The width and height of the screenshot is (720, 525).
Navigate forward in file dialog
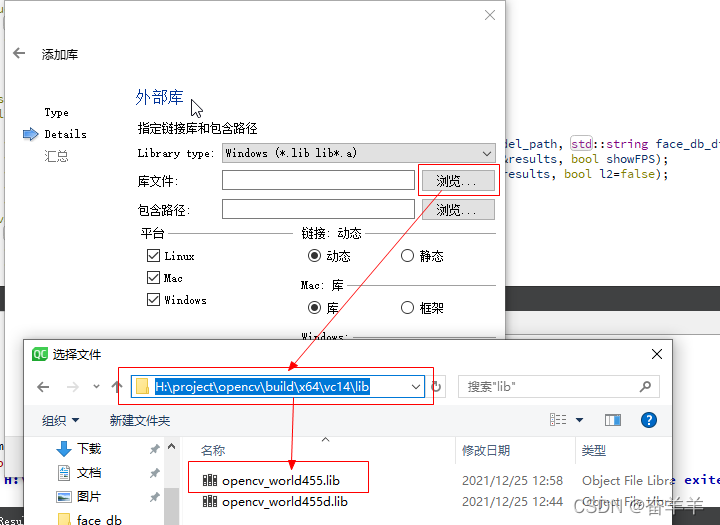point(73,387)
